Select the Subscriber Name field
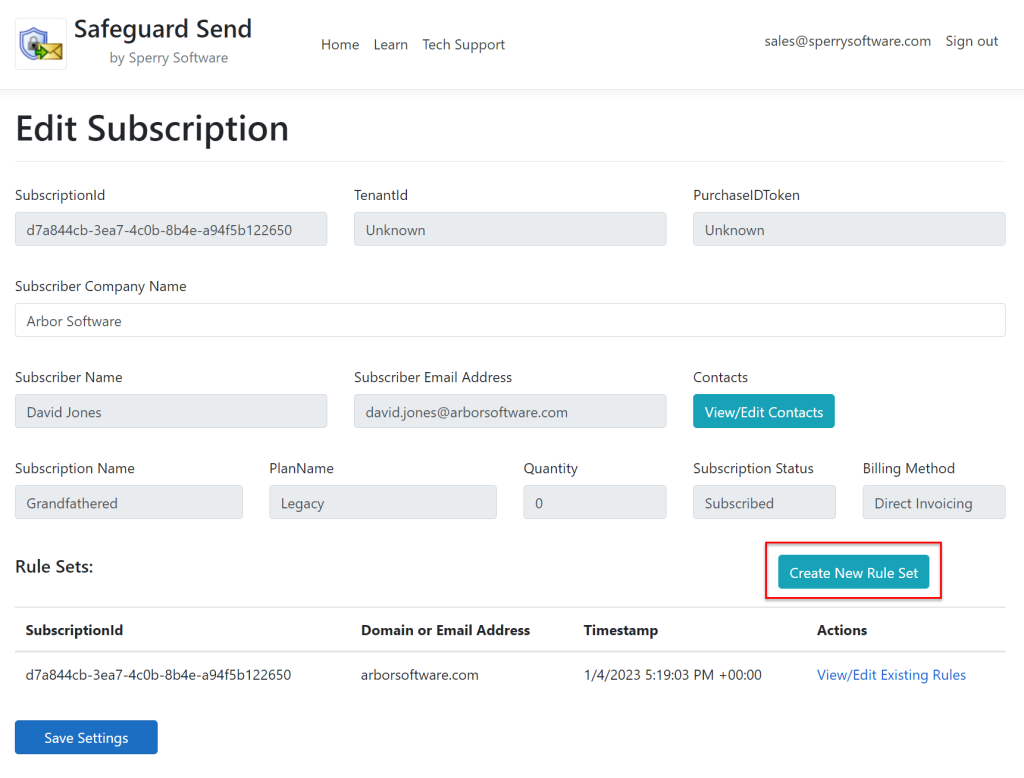The width and height of the screenshot is (1024, 778). [x=171, y=411]
